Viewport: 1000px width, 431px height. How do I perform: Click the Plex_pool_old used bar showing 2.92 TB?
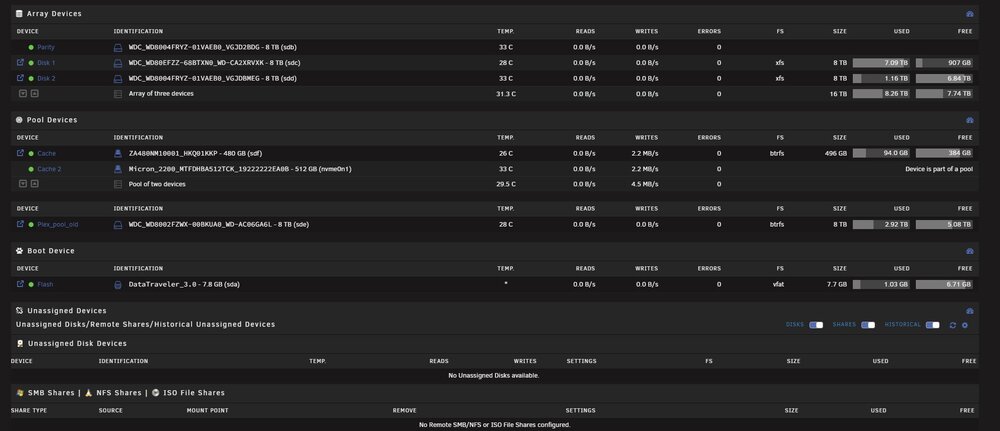click(881, 224)
